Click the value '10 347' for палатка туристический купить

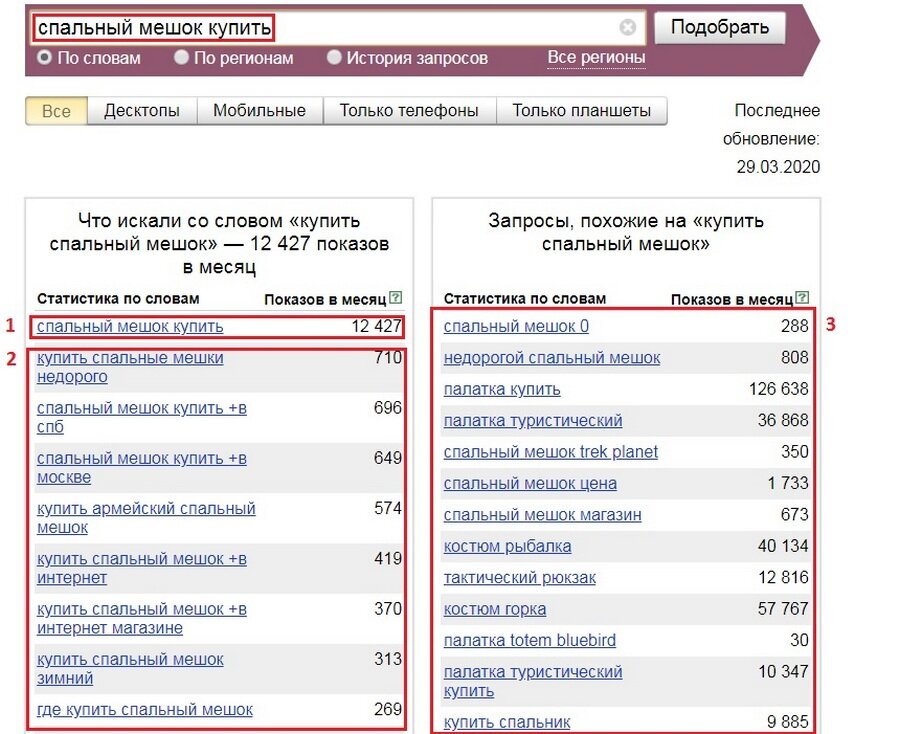tap(783, 671)
